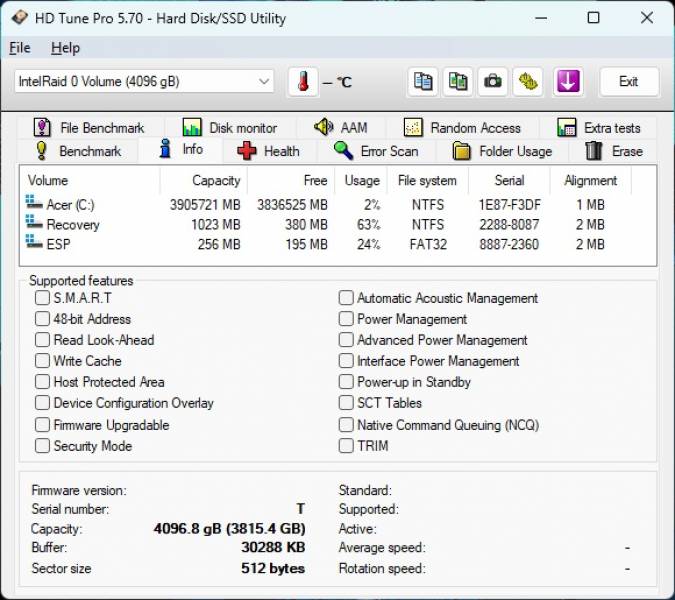This screenshot has width=675, height=600.
Task: Toggle the Native Command Queuing (NCQ) checkbox
Action: [346, 424]
